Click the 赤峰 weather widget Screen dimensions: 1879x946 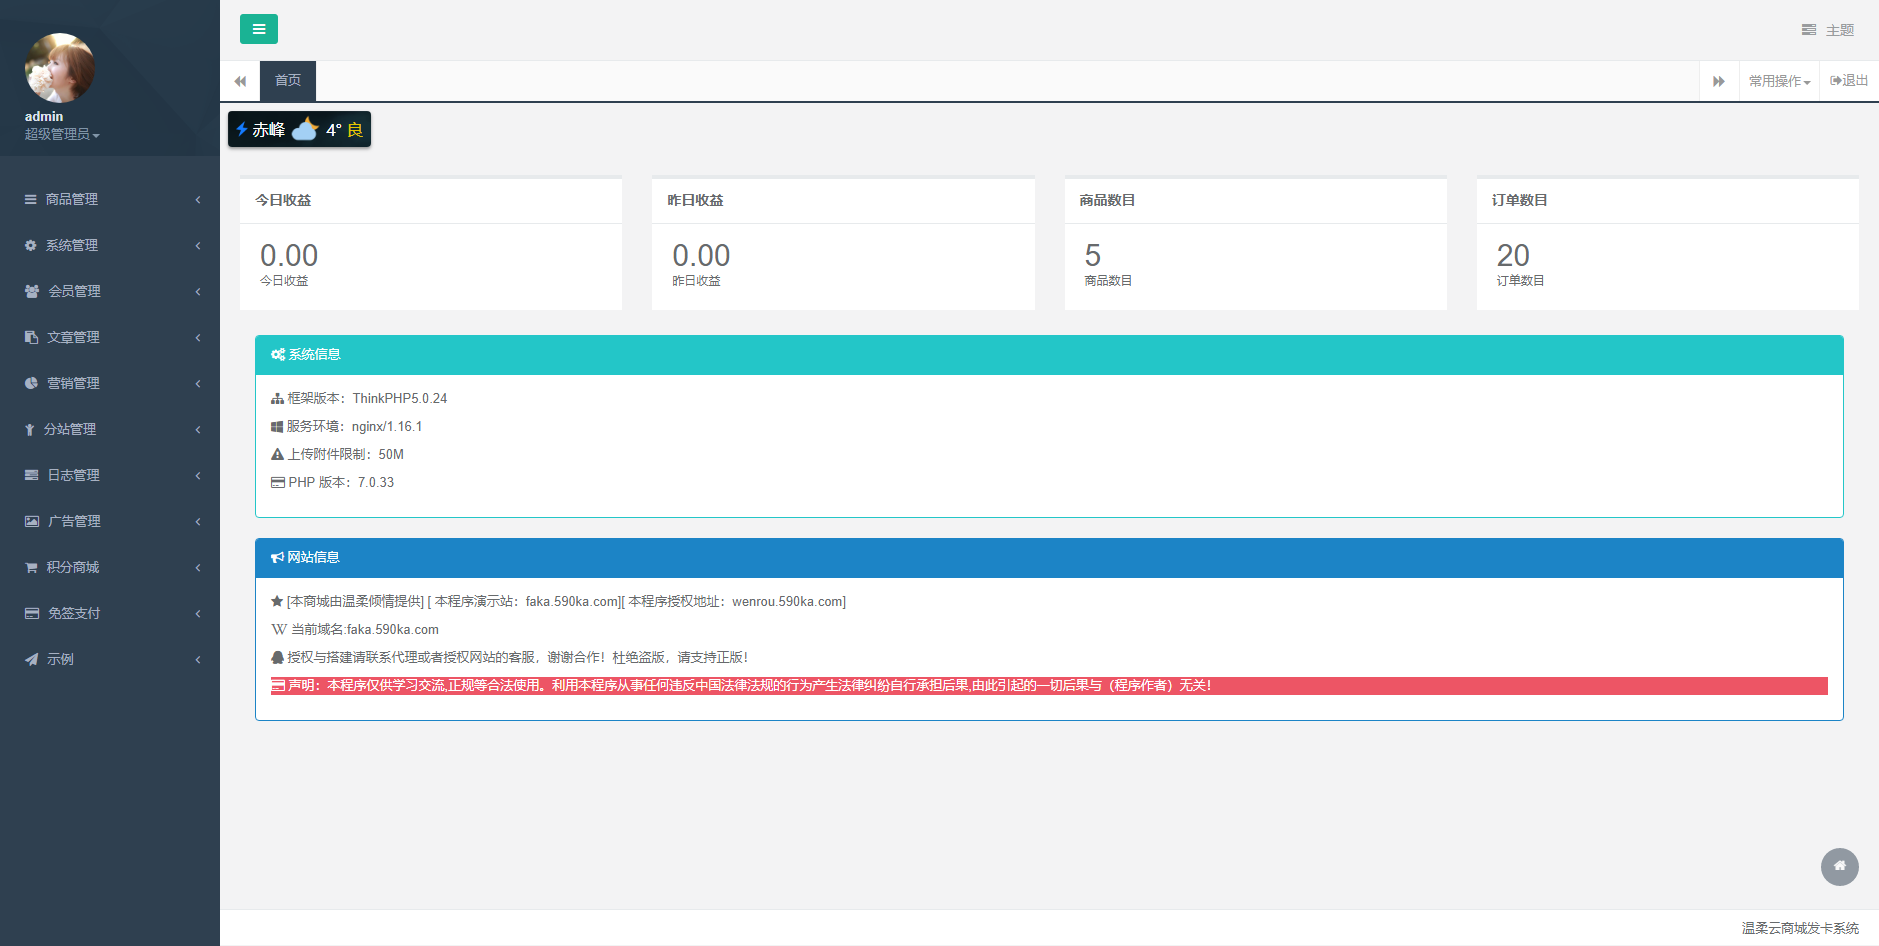299,129
